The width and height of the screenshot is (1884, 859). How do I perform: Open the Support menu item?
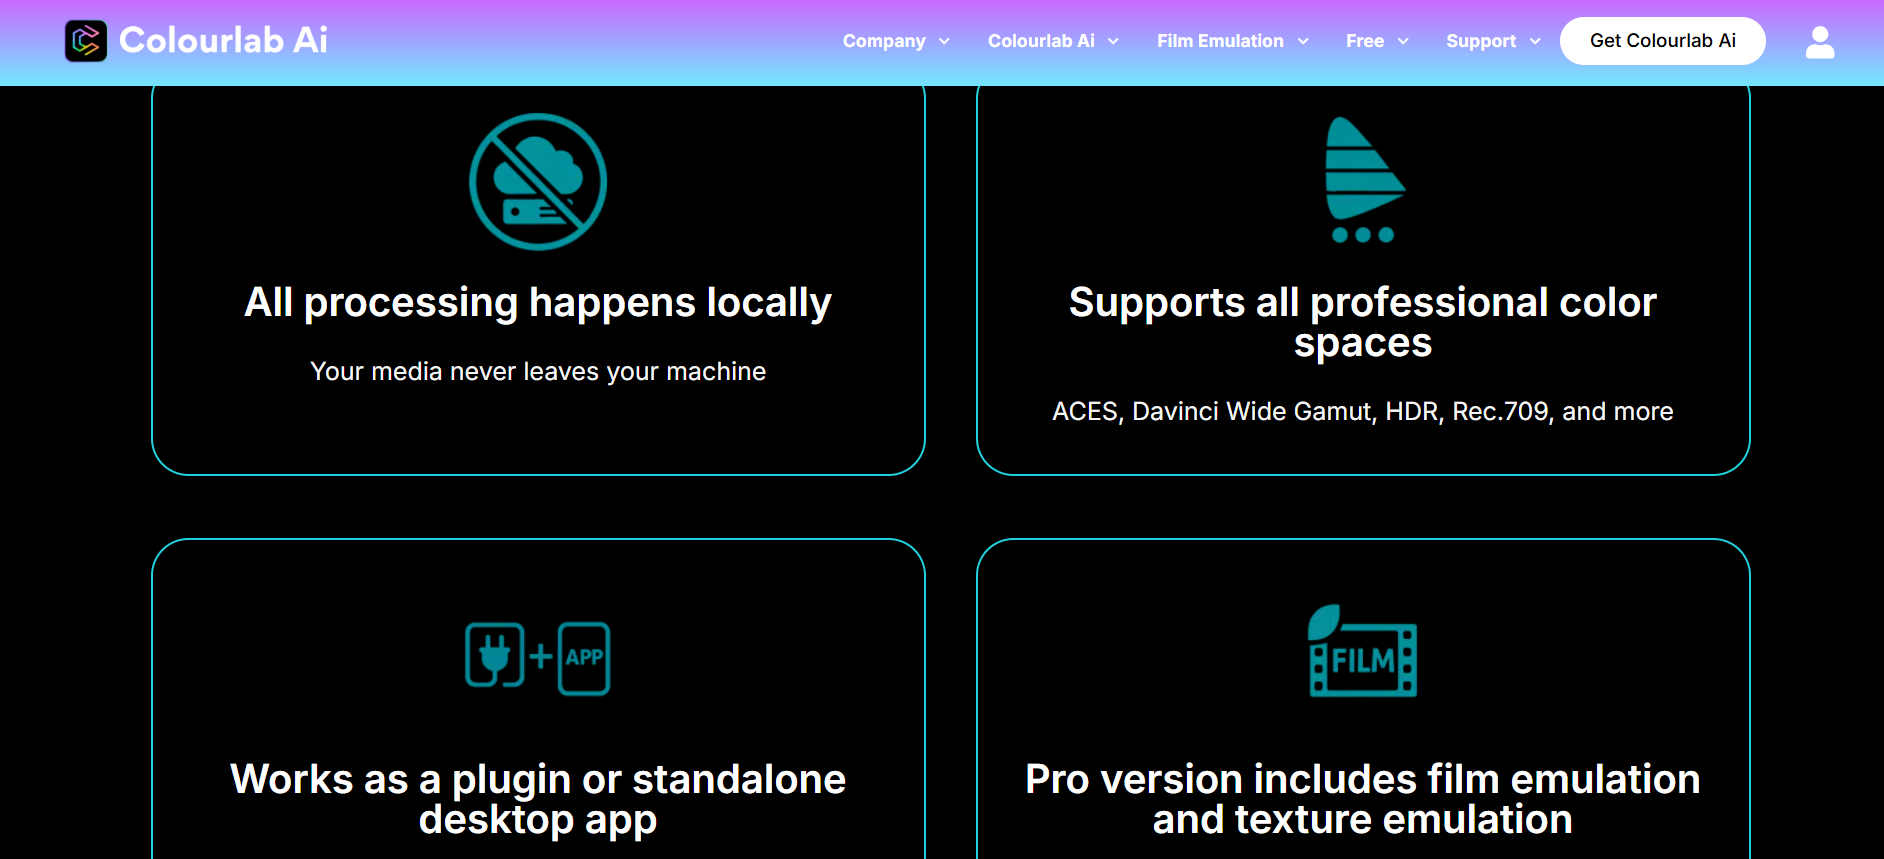(1480, 41)
